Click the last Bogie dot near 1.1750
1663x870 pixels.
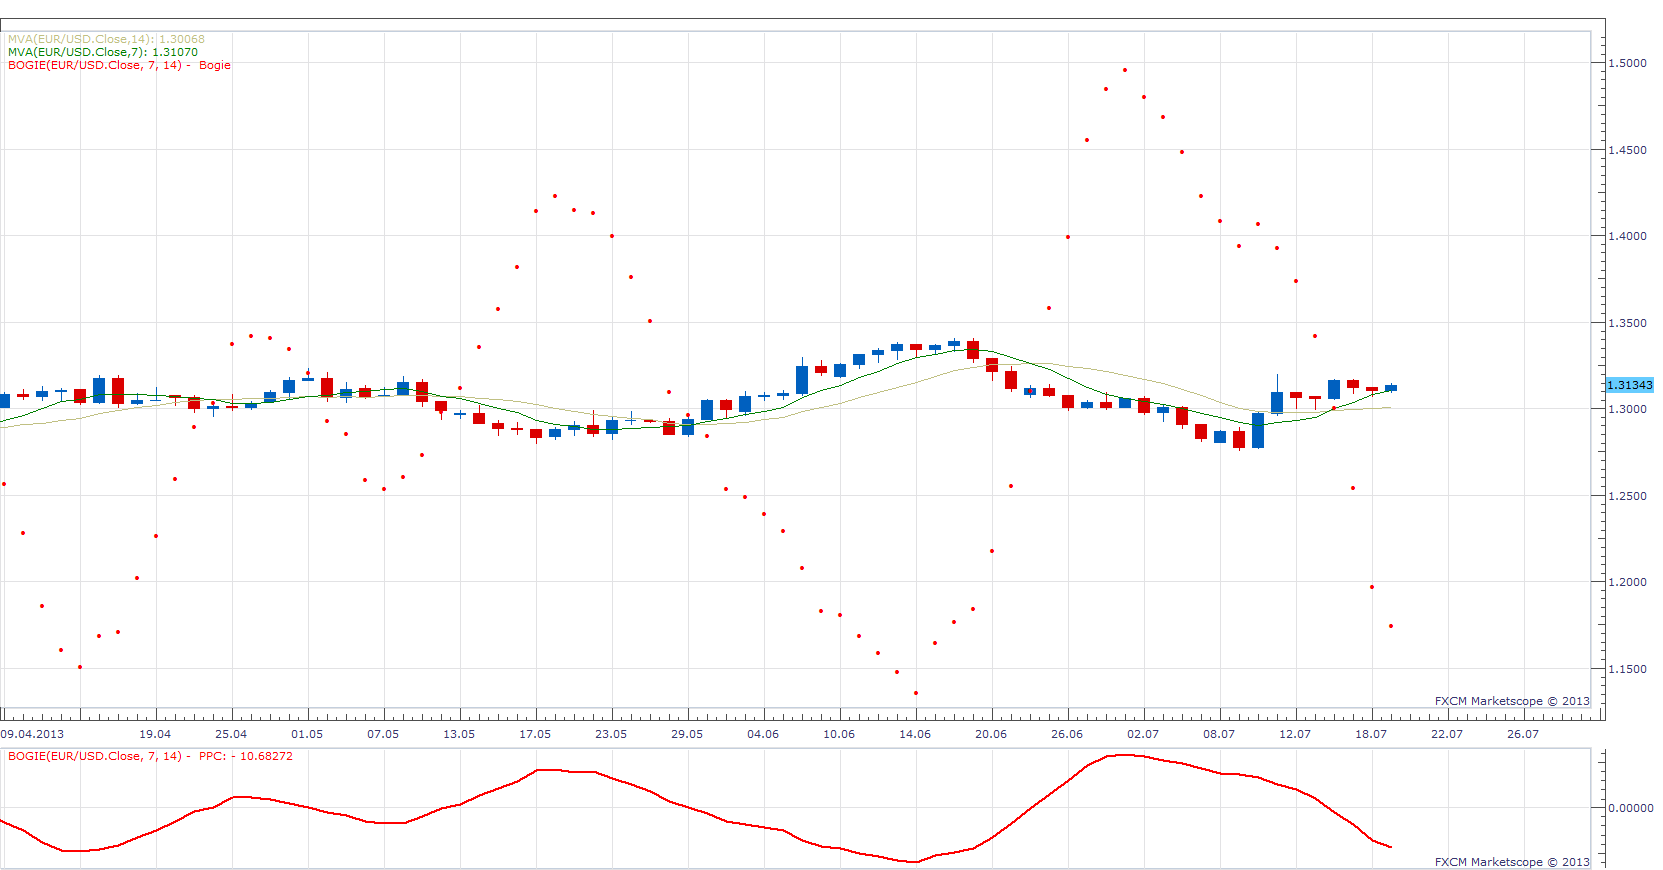tap(1391, 626)
